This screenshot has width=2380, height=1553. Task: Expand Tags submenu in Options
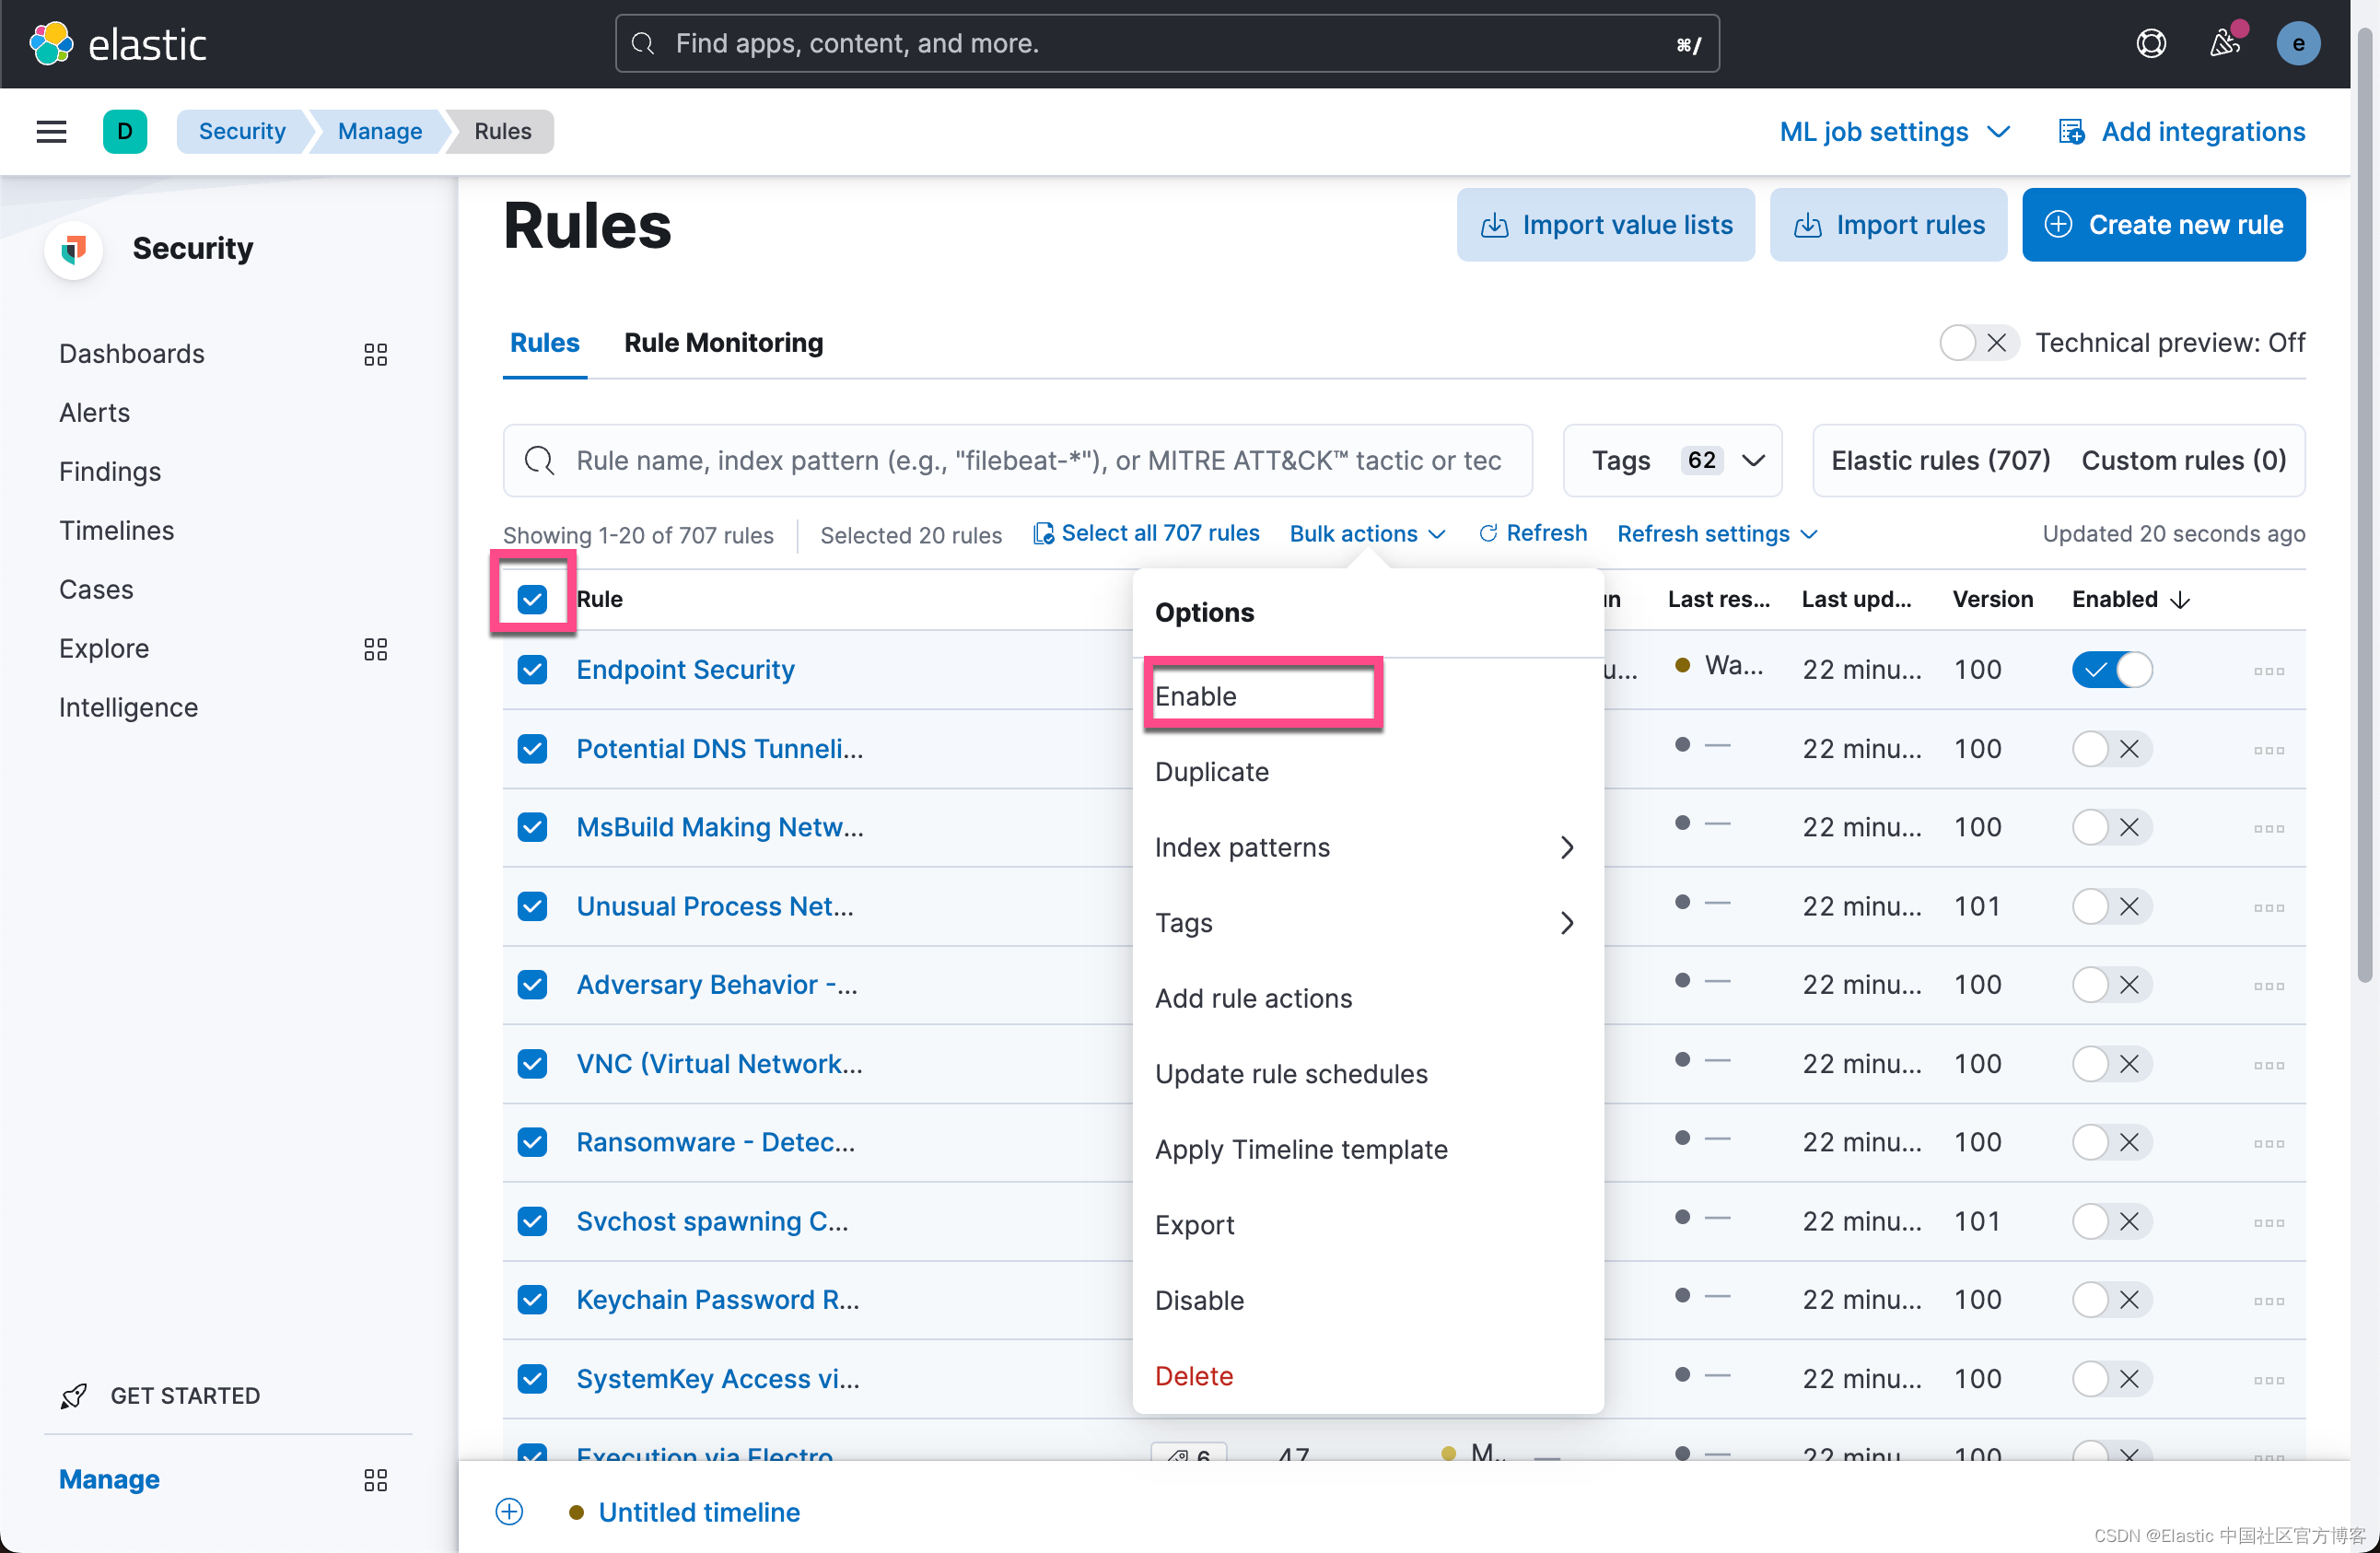click(1366, 923)
